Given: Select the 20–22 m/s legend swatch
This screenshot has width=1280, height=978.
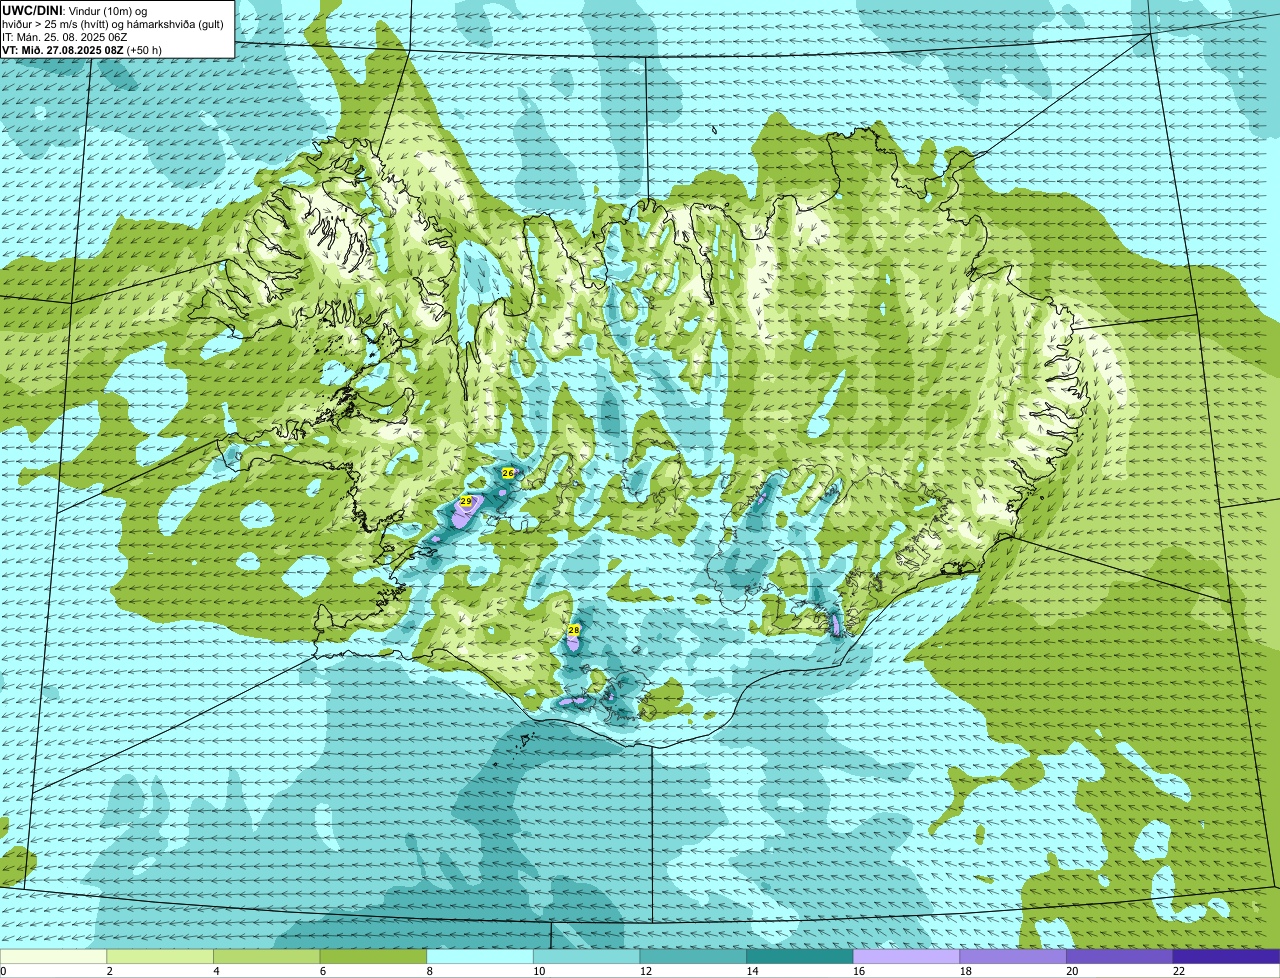Looking at the screenshot, I should (x=1120, y=956).
